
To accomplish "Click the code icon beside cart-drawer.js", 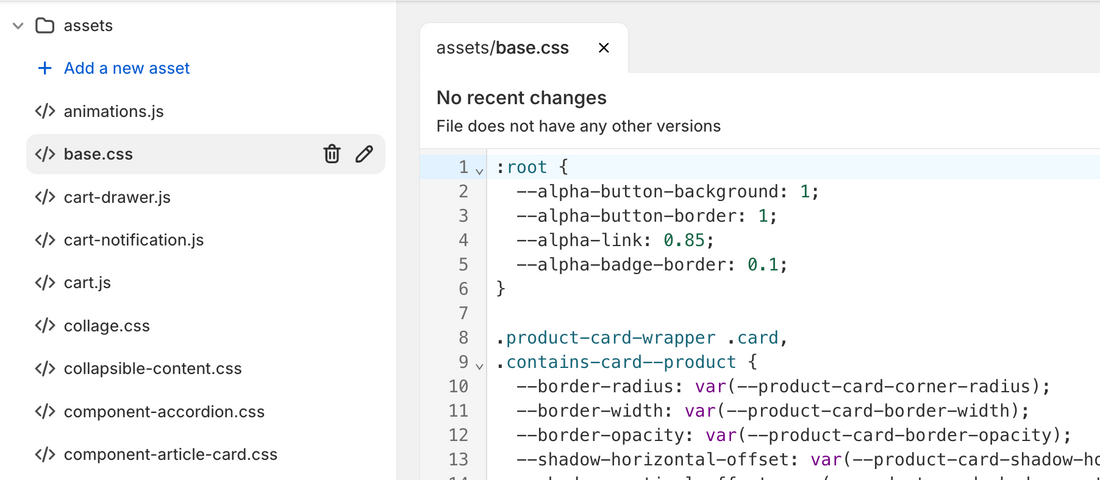I will tap(44, 197).
